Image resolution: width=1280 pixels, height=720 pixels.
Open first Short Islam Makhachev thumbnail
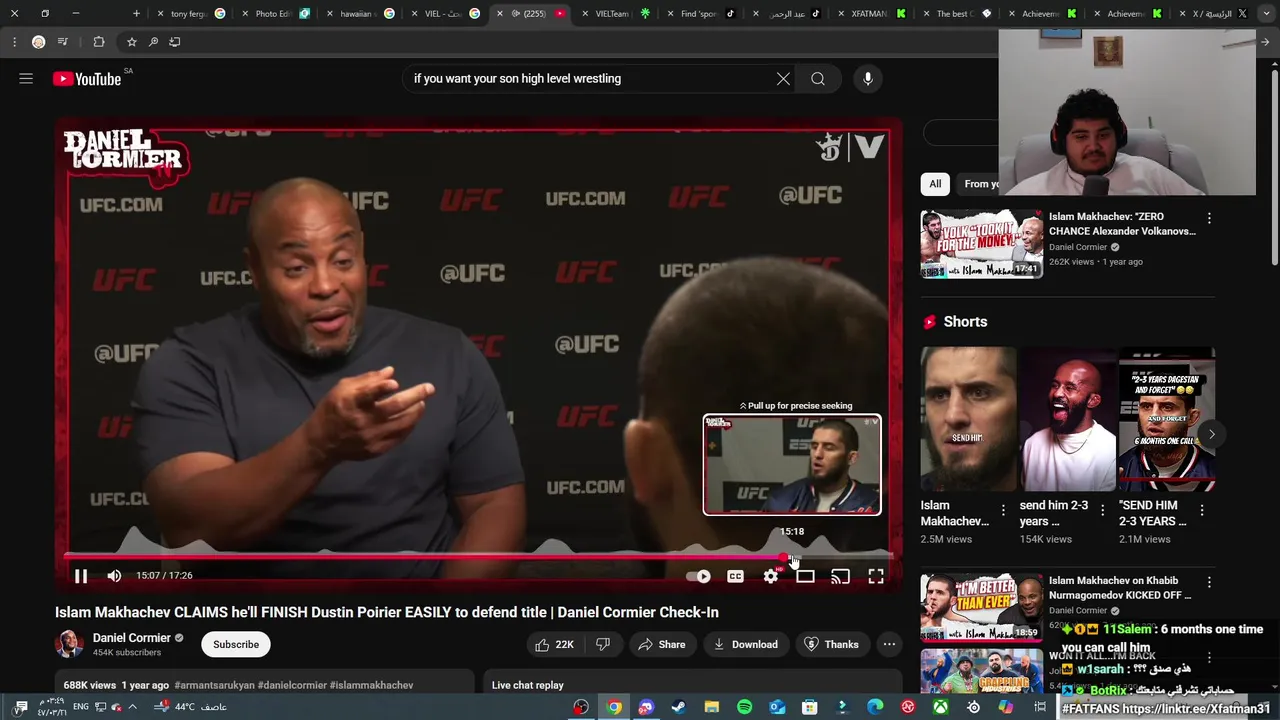click(968, 420)
